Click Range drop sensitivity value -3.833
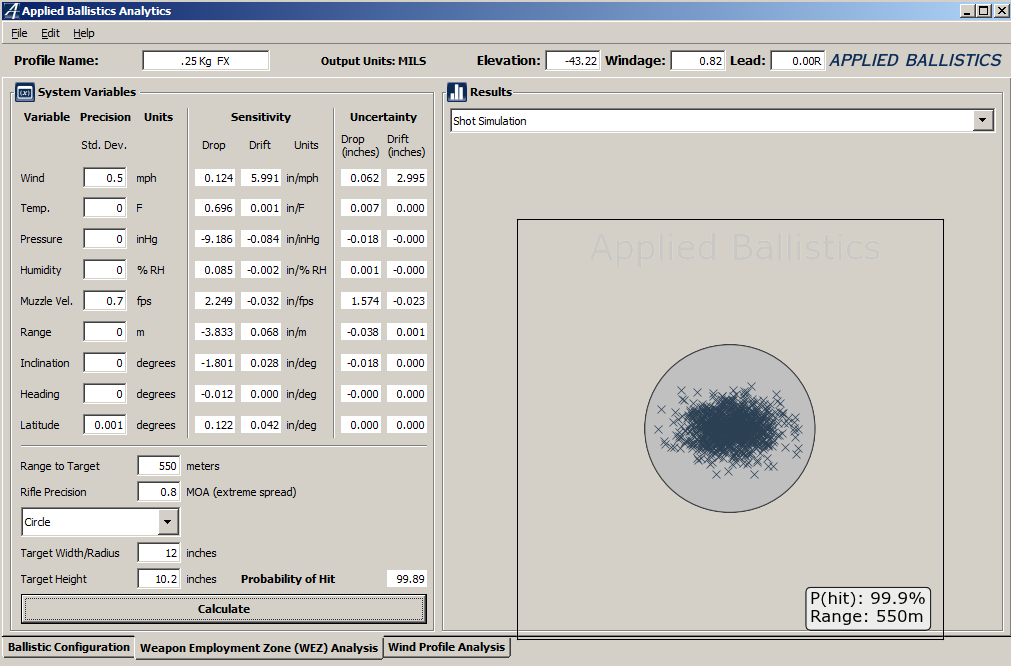The image size is (1011, 666). click(x=215, y=332)
